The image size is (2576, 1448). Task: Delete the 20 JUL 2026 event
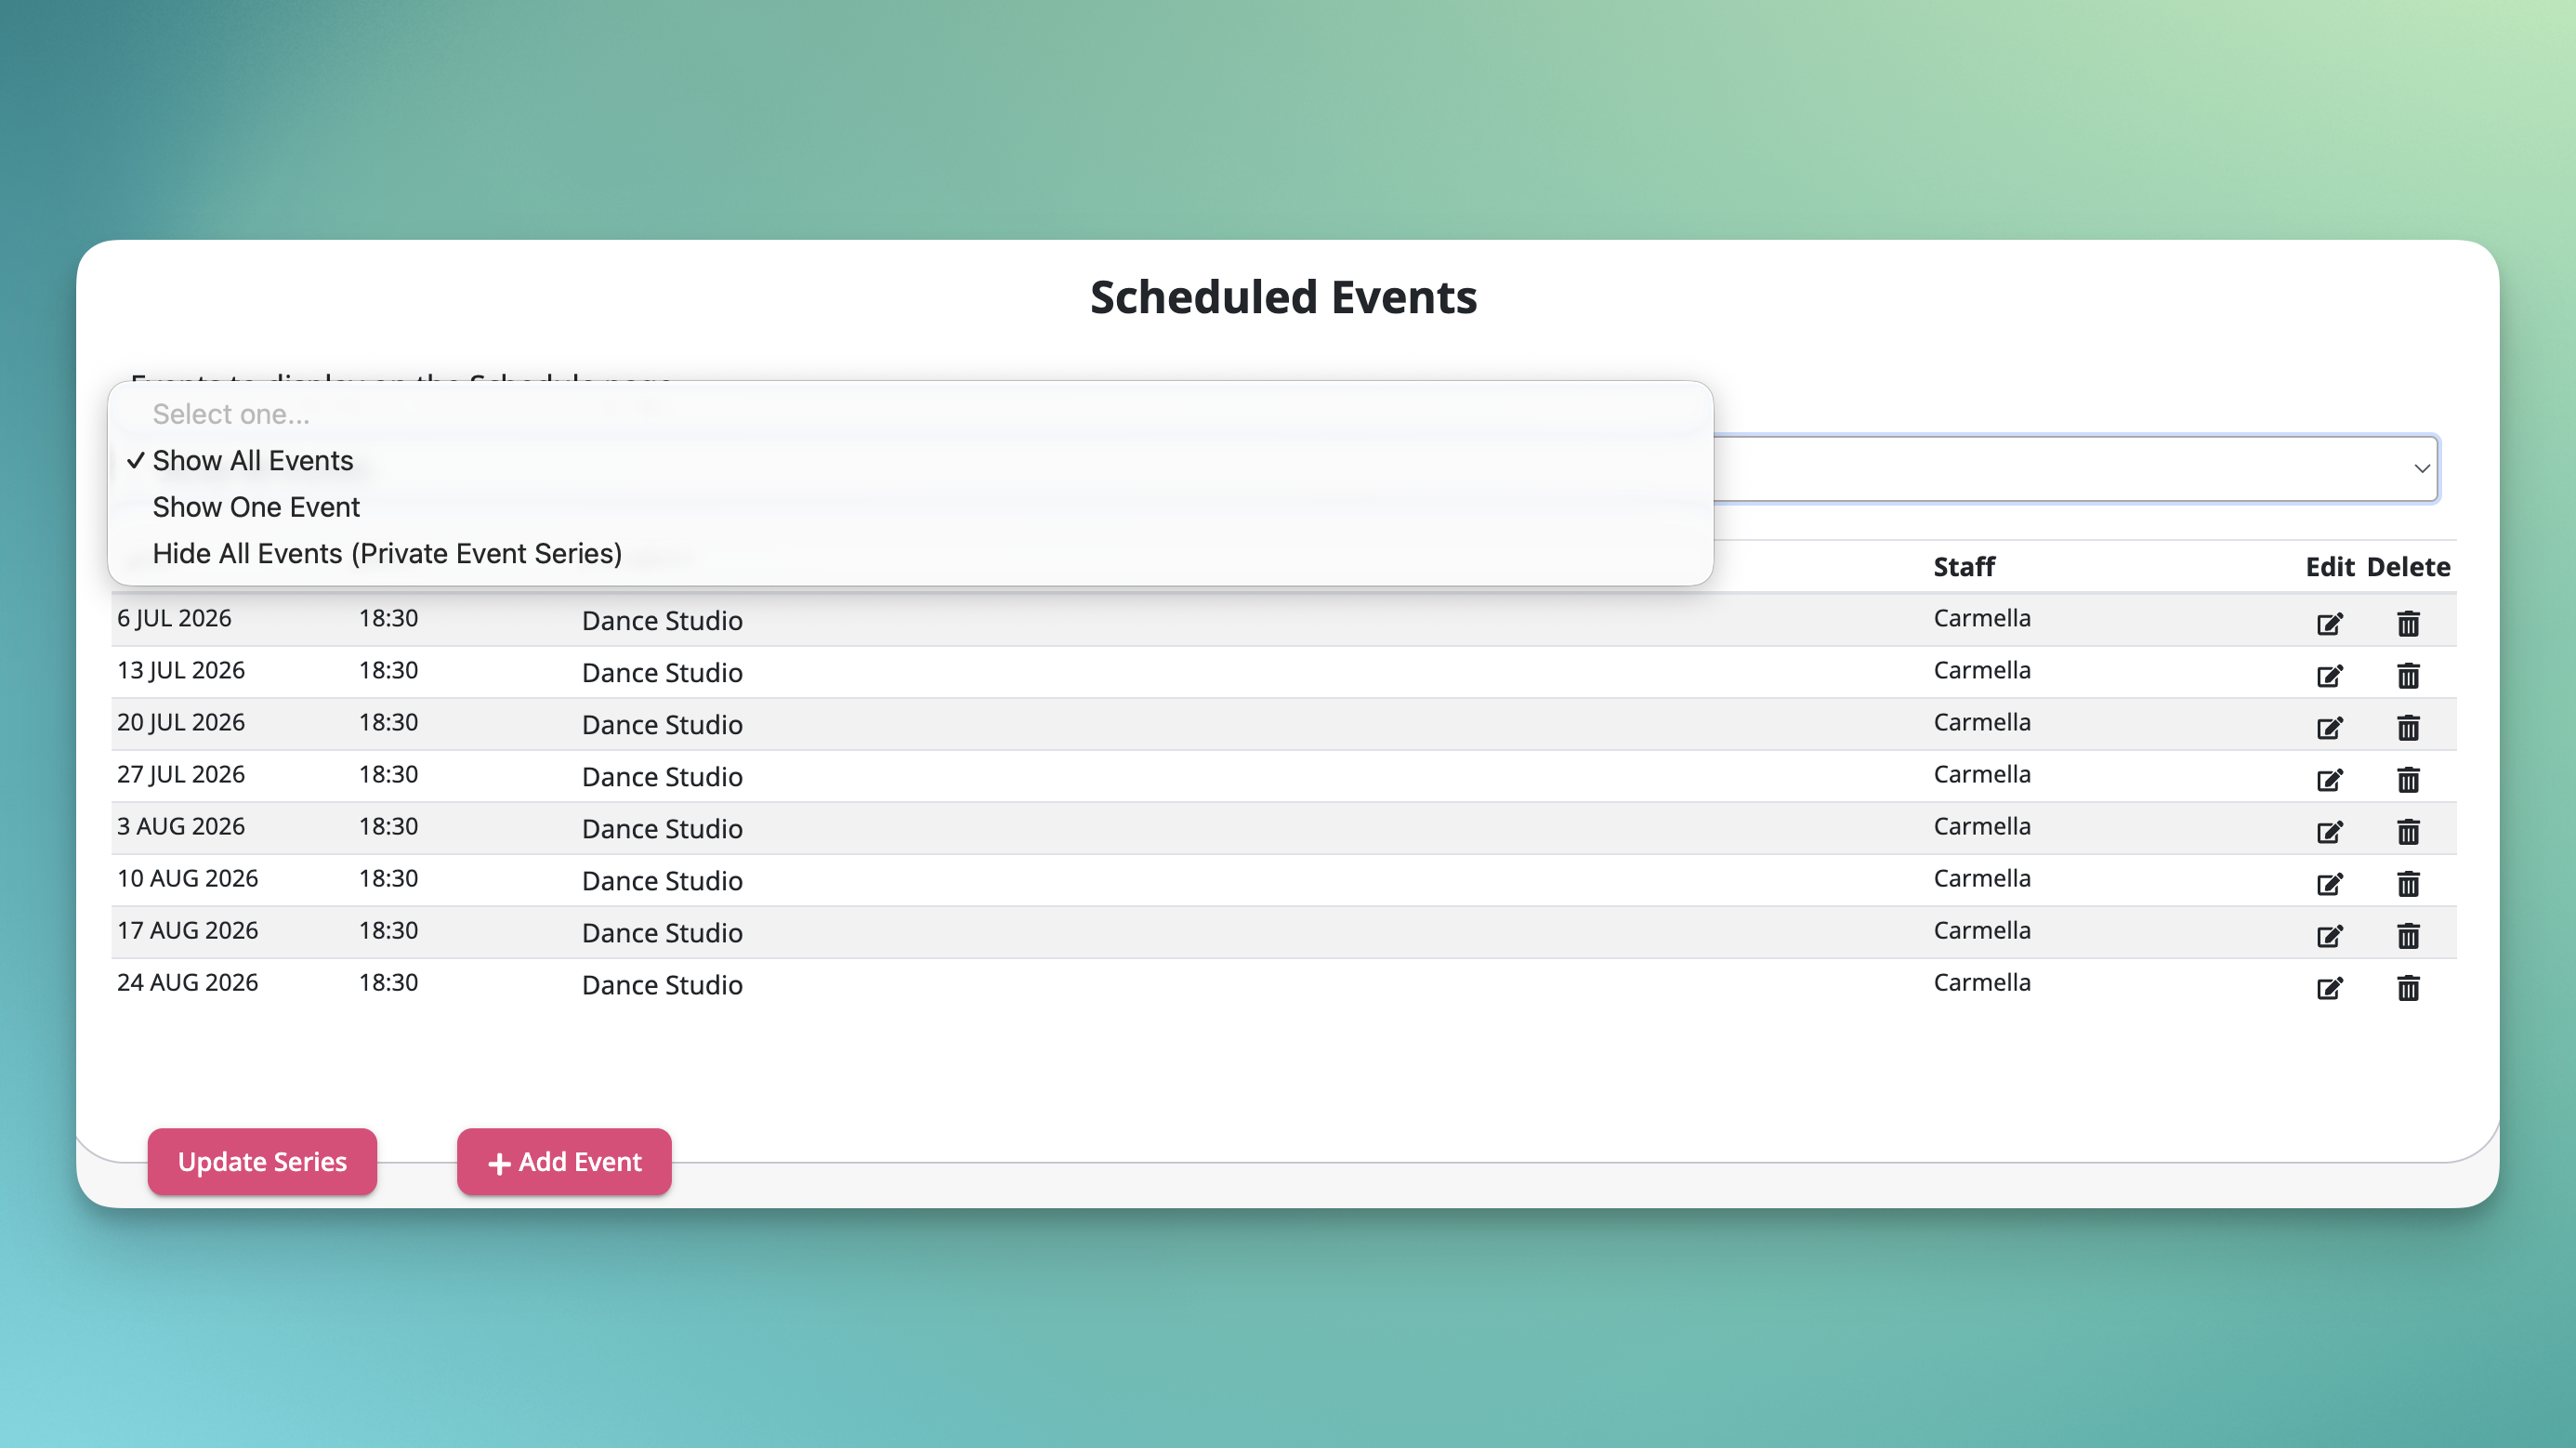[x=2408, y=728]
